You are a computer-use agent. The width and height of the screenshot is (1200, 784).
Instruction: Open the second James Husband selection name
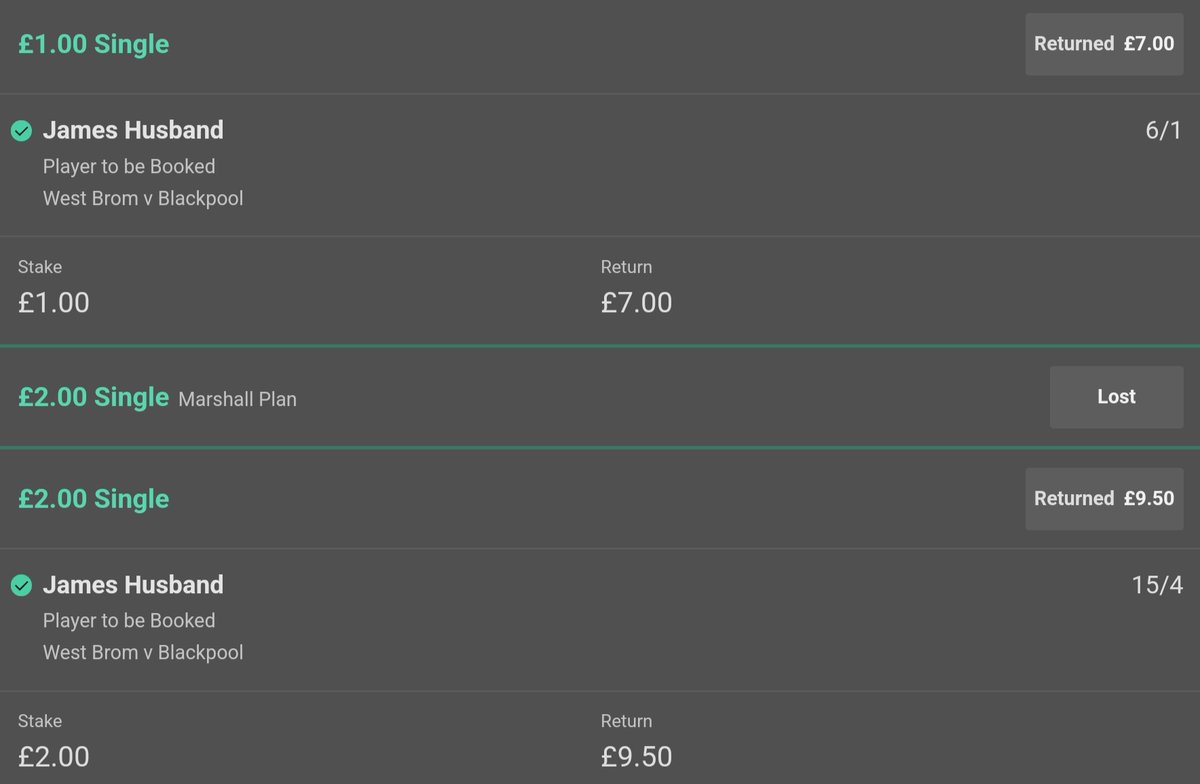[133, 585]
